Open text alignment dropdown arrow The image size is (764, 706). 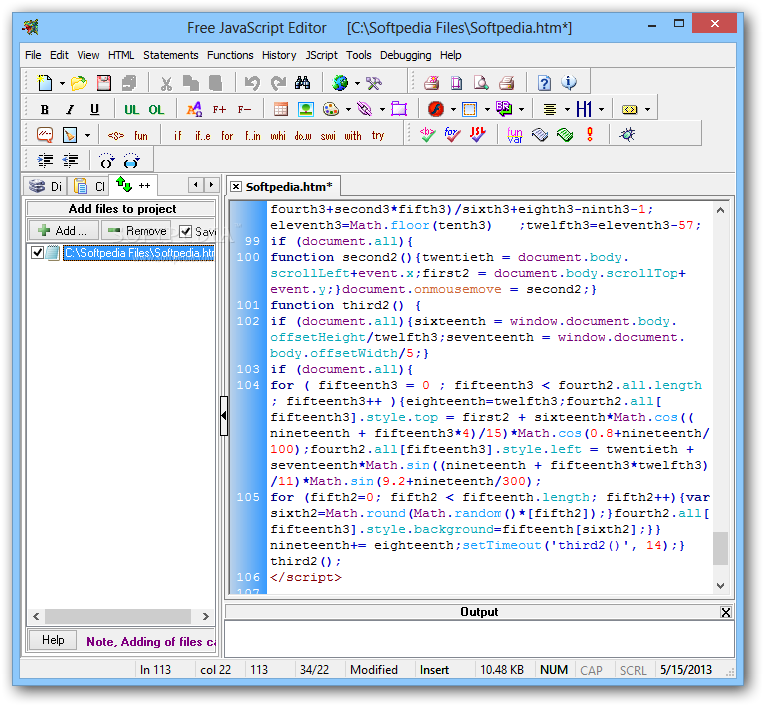567,110
